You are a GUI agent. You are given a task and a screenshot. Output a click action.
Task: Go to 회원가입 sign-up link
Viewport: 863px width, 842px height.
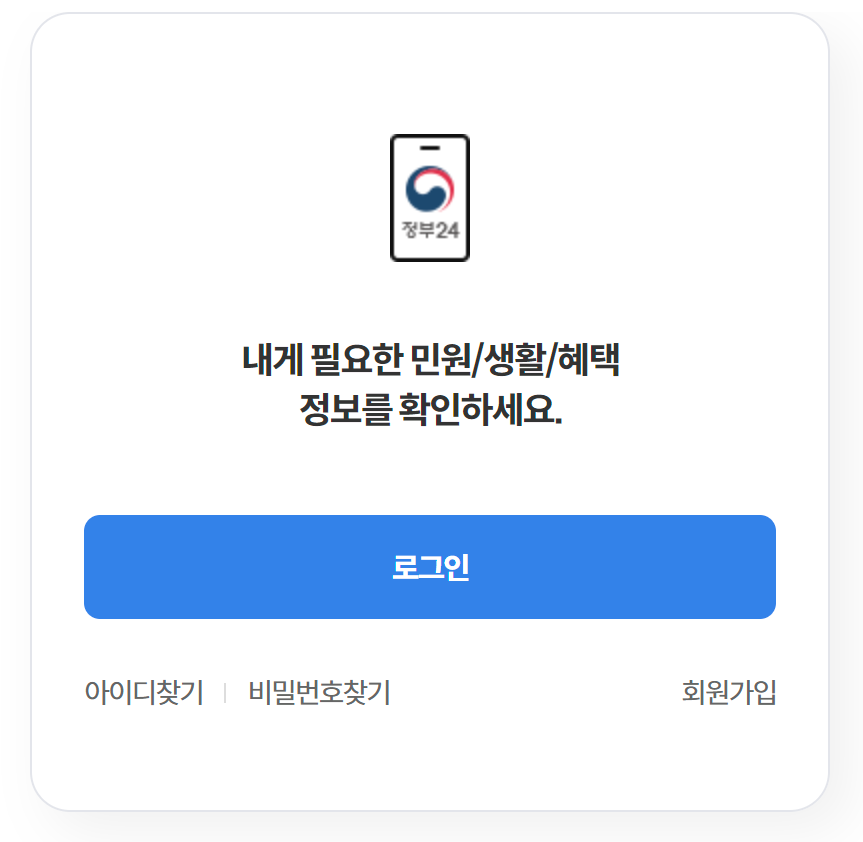(x=729, y=692)
